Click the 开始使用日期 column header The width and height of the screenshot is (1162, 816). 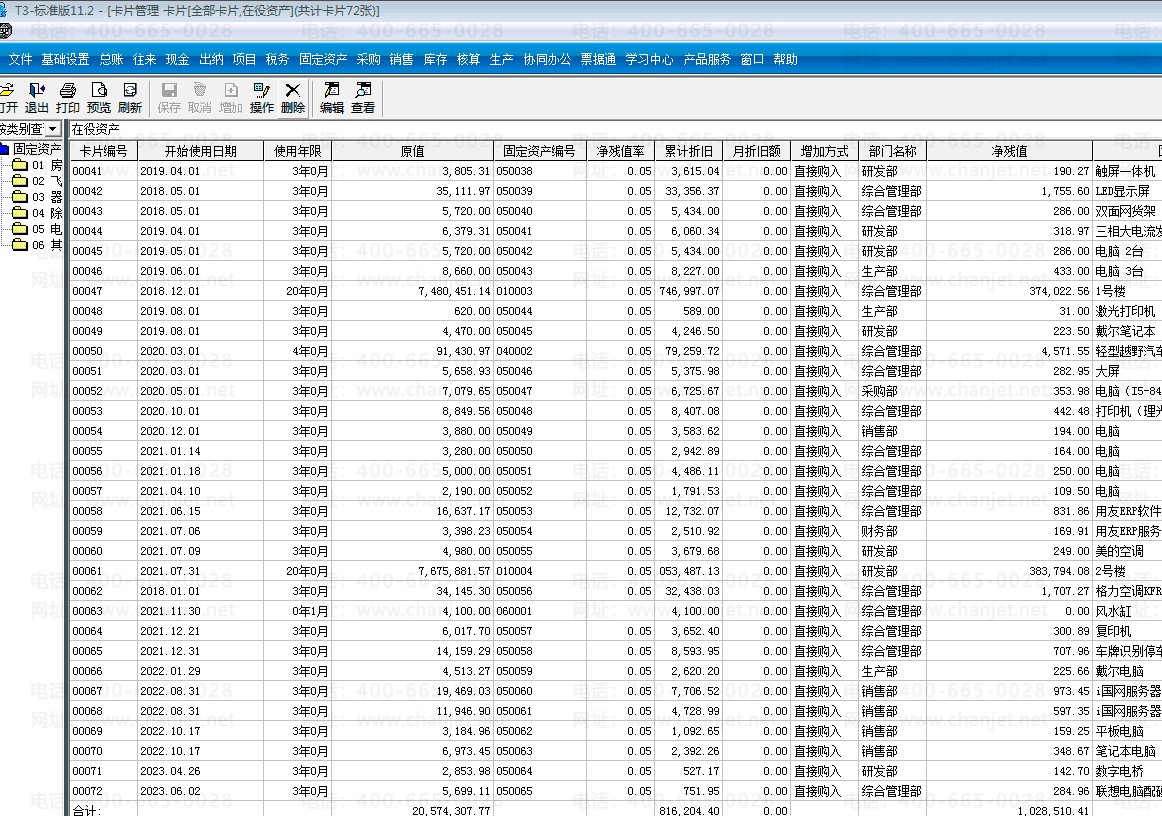pos(200,151)
